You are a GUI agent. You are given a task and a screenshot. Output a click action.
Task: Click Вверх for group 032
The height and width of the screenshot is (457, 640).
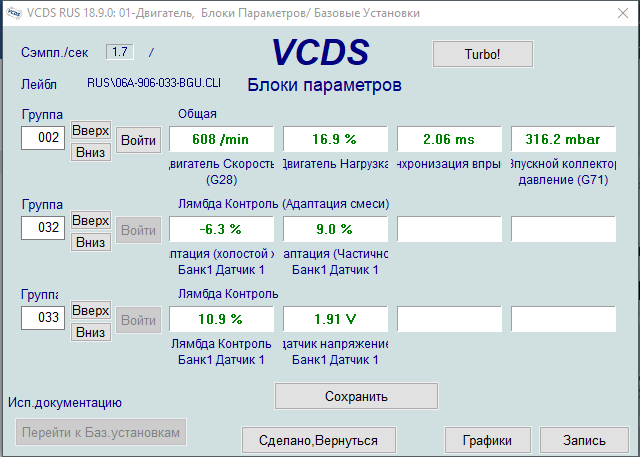[91, 221]
